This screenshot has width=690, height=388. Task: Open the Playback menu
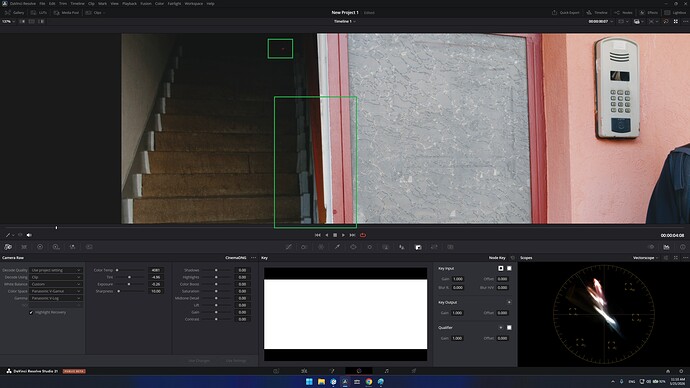tap(129, 4)
